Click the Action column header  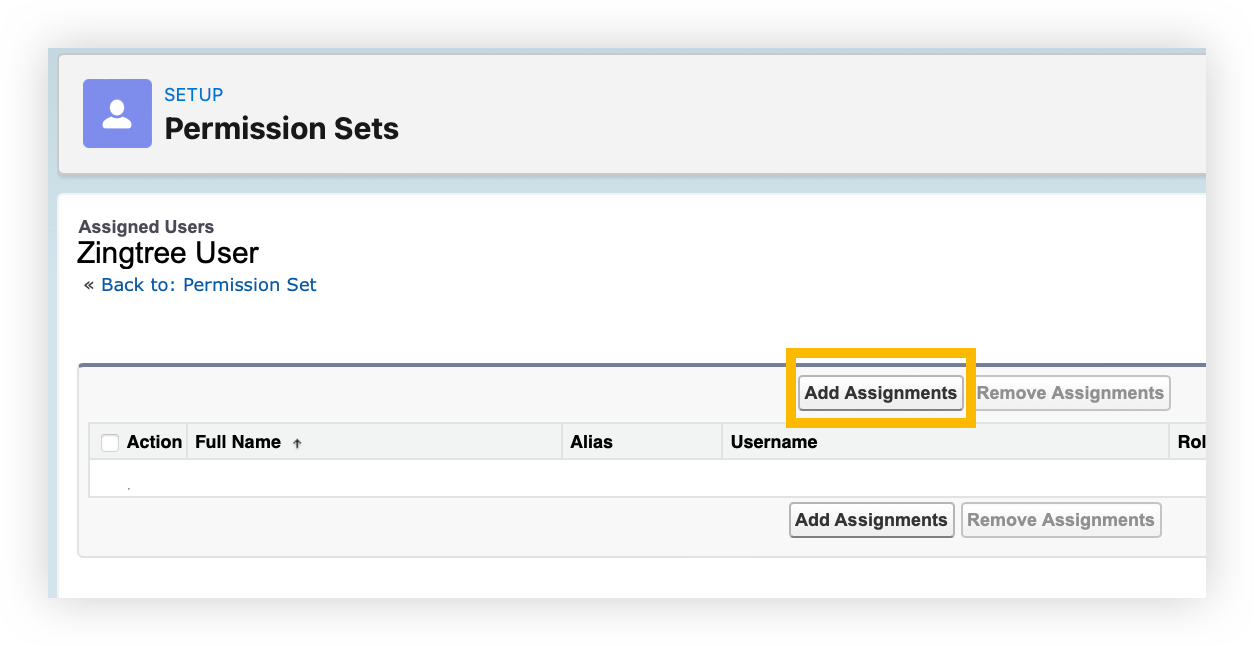[x=154, y=442]
